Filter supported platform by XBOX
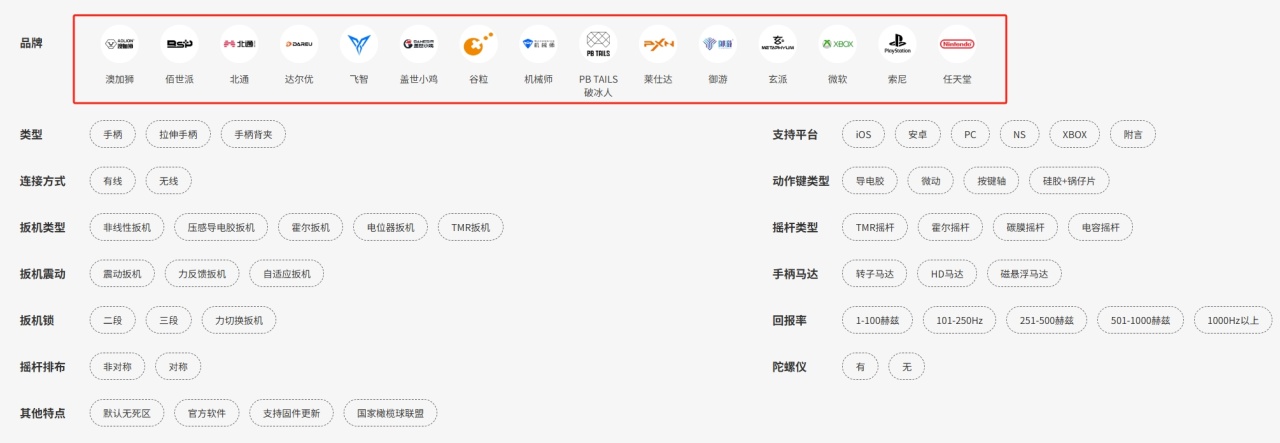1280x443 pixels. [x=1075, y=134]
